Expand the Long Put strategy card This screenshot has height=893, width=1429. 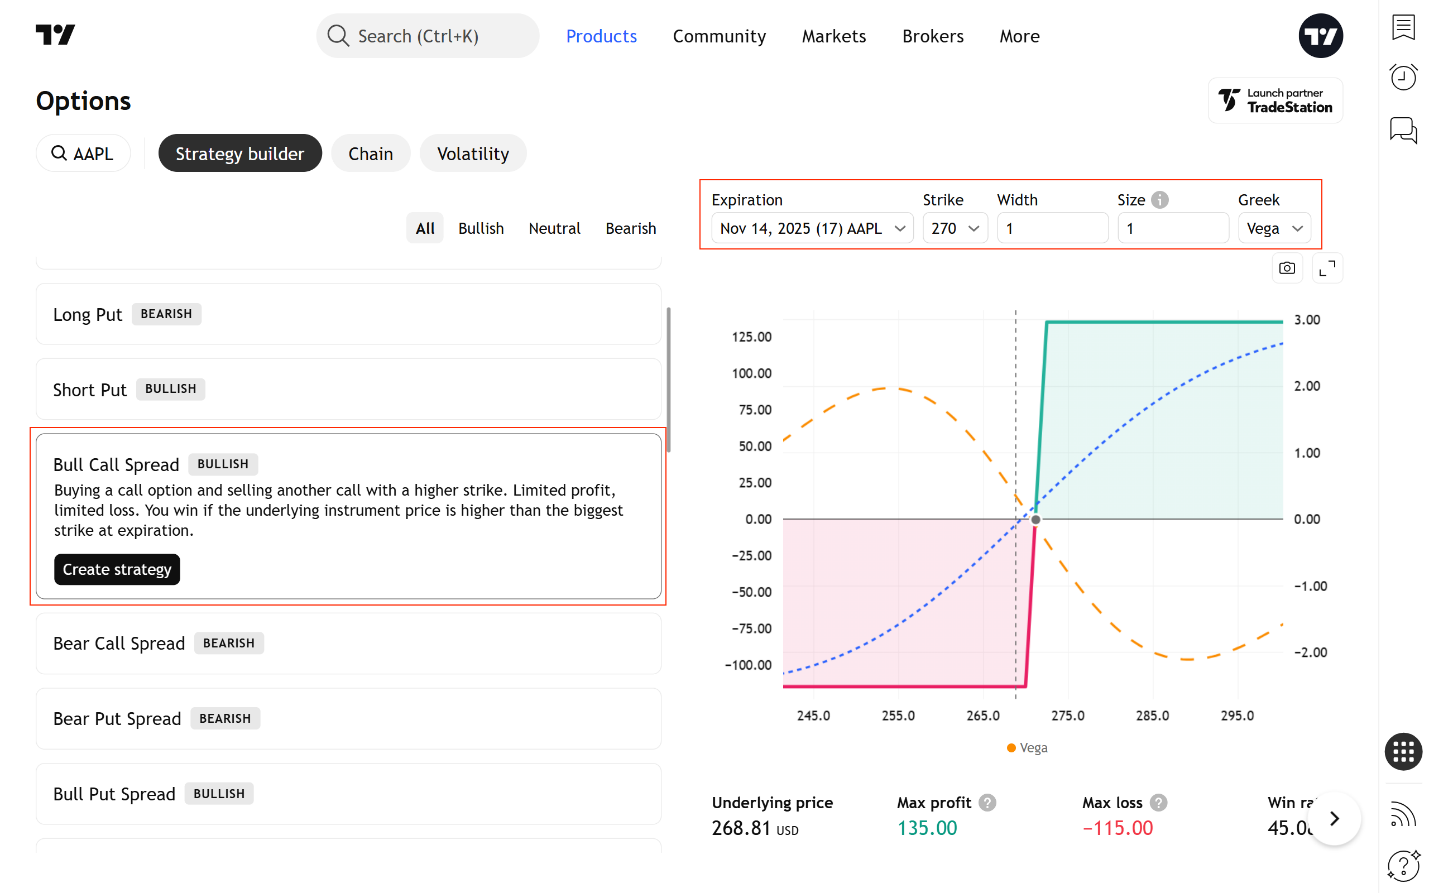coord(349,314)
